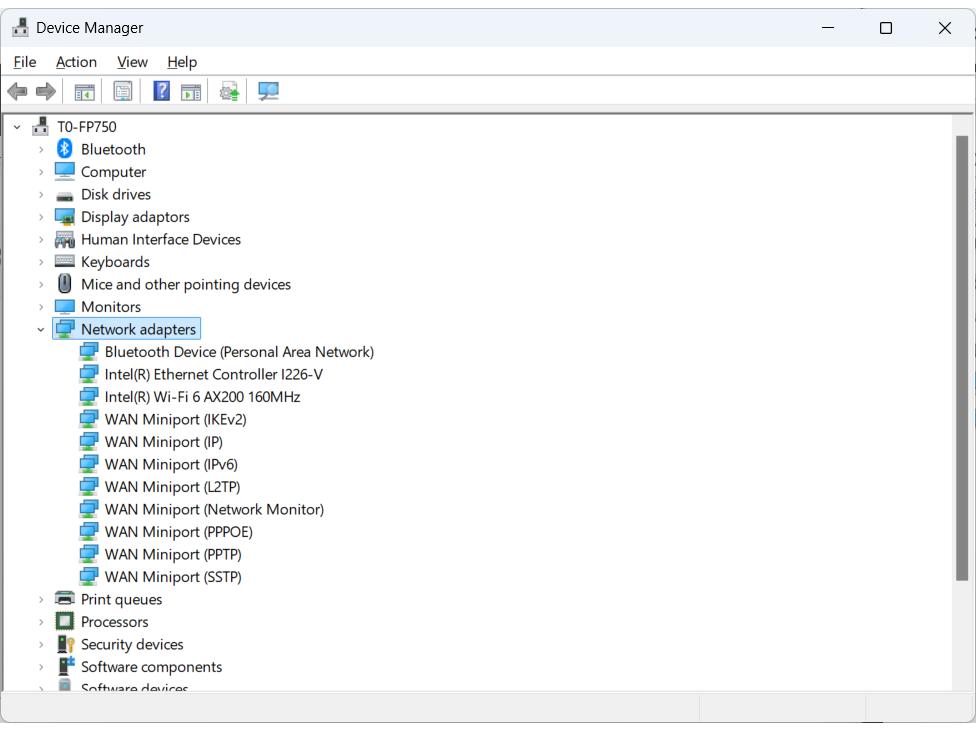The width and height of the screenshot is (976, 730).
Task: Select WAN Miniport (PPPOE) entry
Action: pos(179,531)
